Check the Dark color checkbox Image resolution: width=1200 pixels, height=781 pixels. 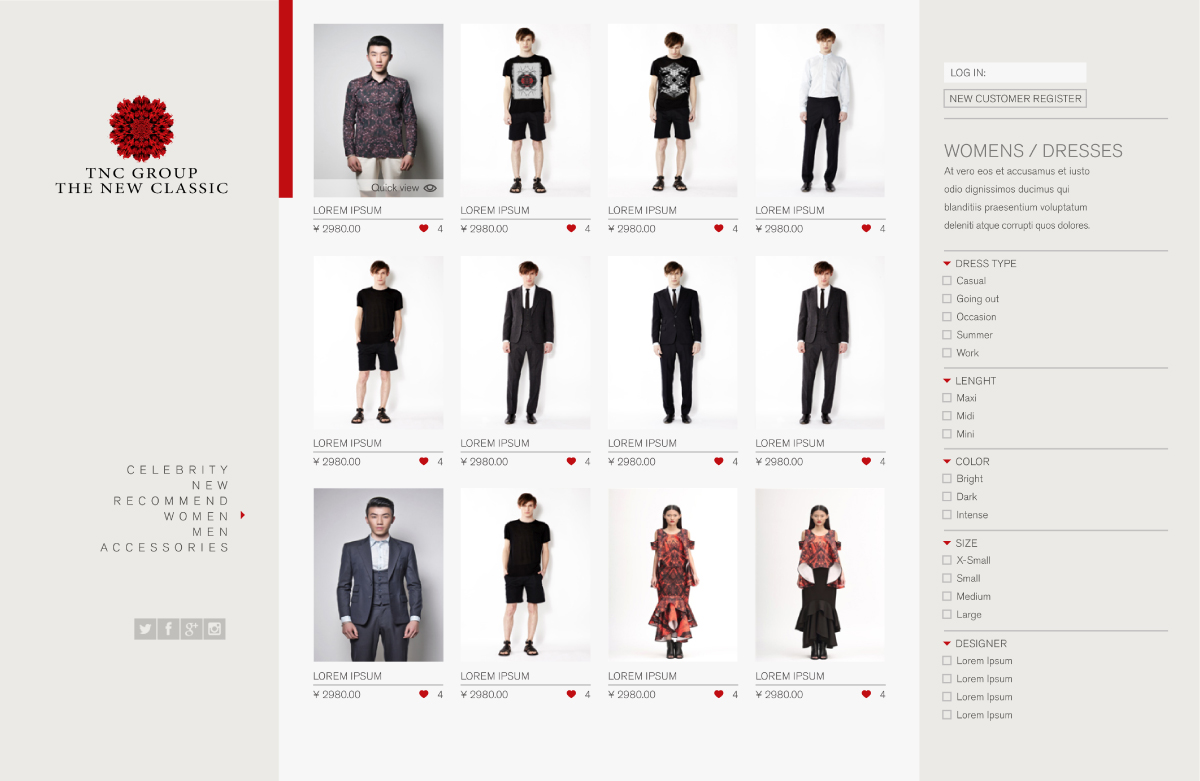(x=947, y=497)
